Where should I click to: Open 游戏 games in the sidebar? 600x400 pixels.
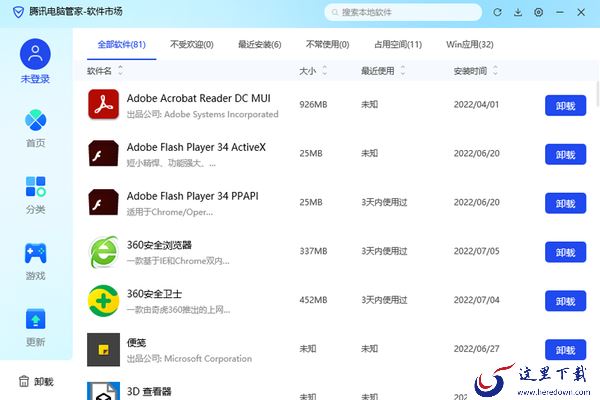[x=35, y=261]
